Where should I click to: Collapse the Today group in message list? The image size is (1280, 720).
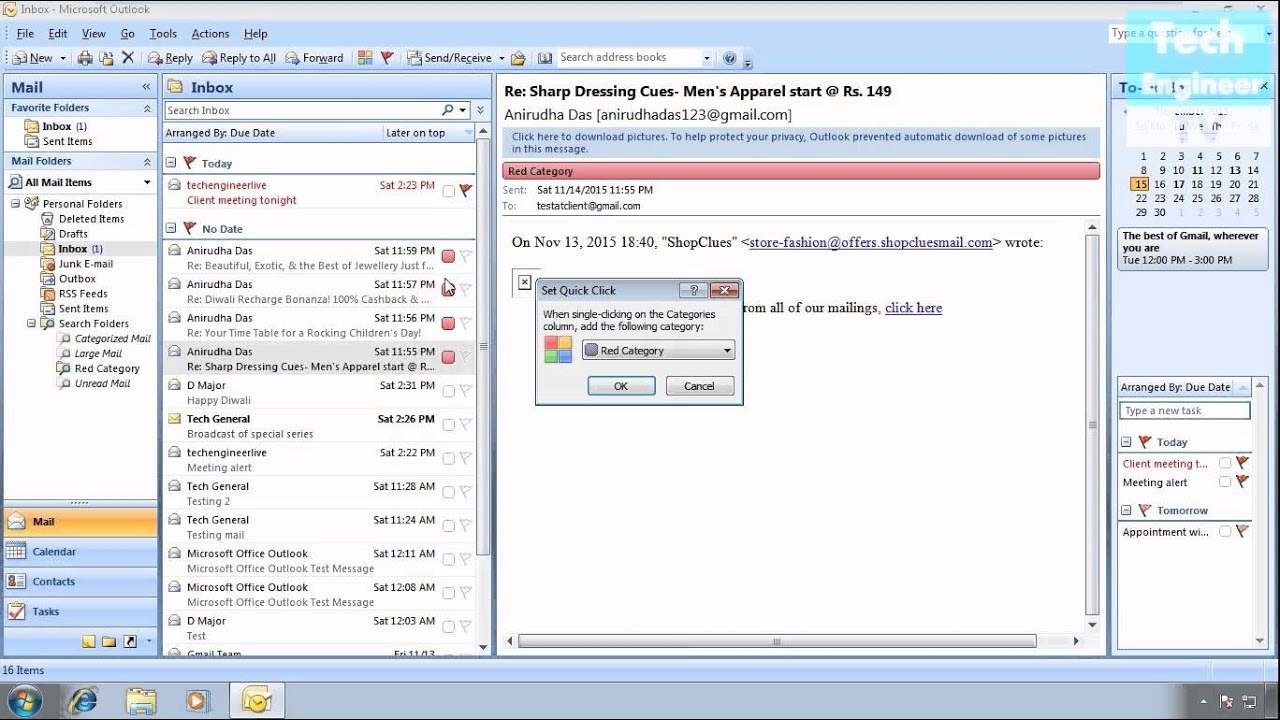pos(171,163)
